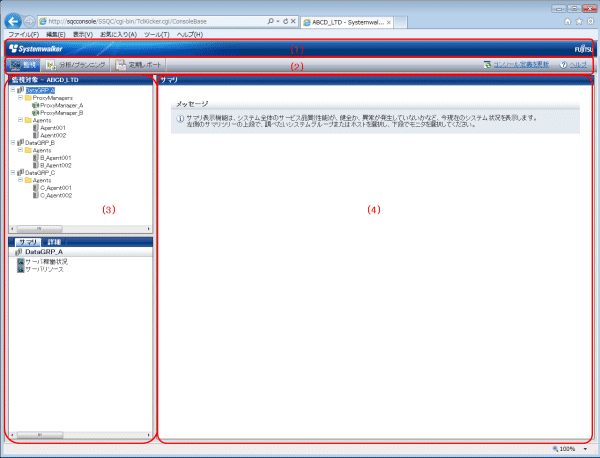This screenshot has width=600, height=458.
Task: Open the 編集(E) menu
Action: click(x=55, y=34)
